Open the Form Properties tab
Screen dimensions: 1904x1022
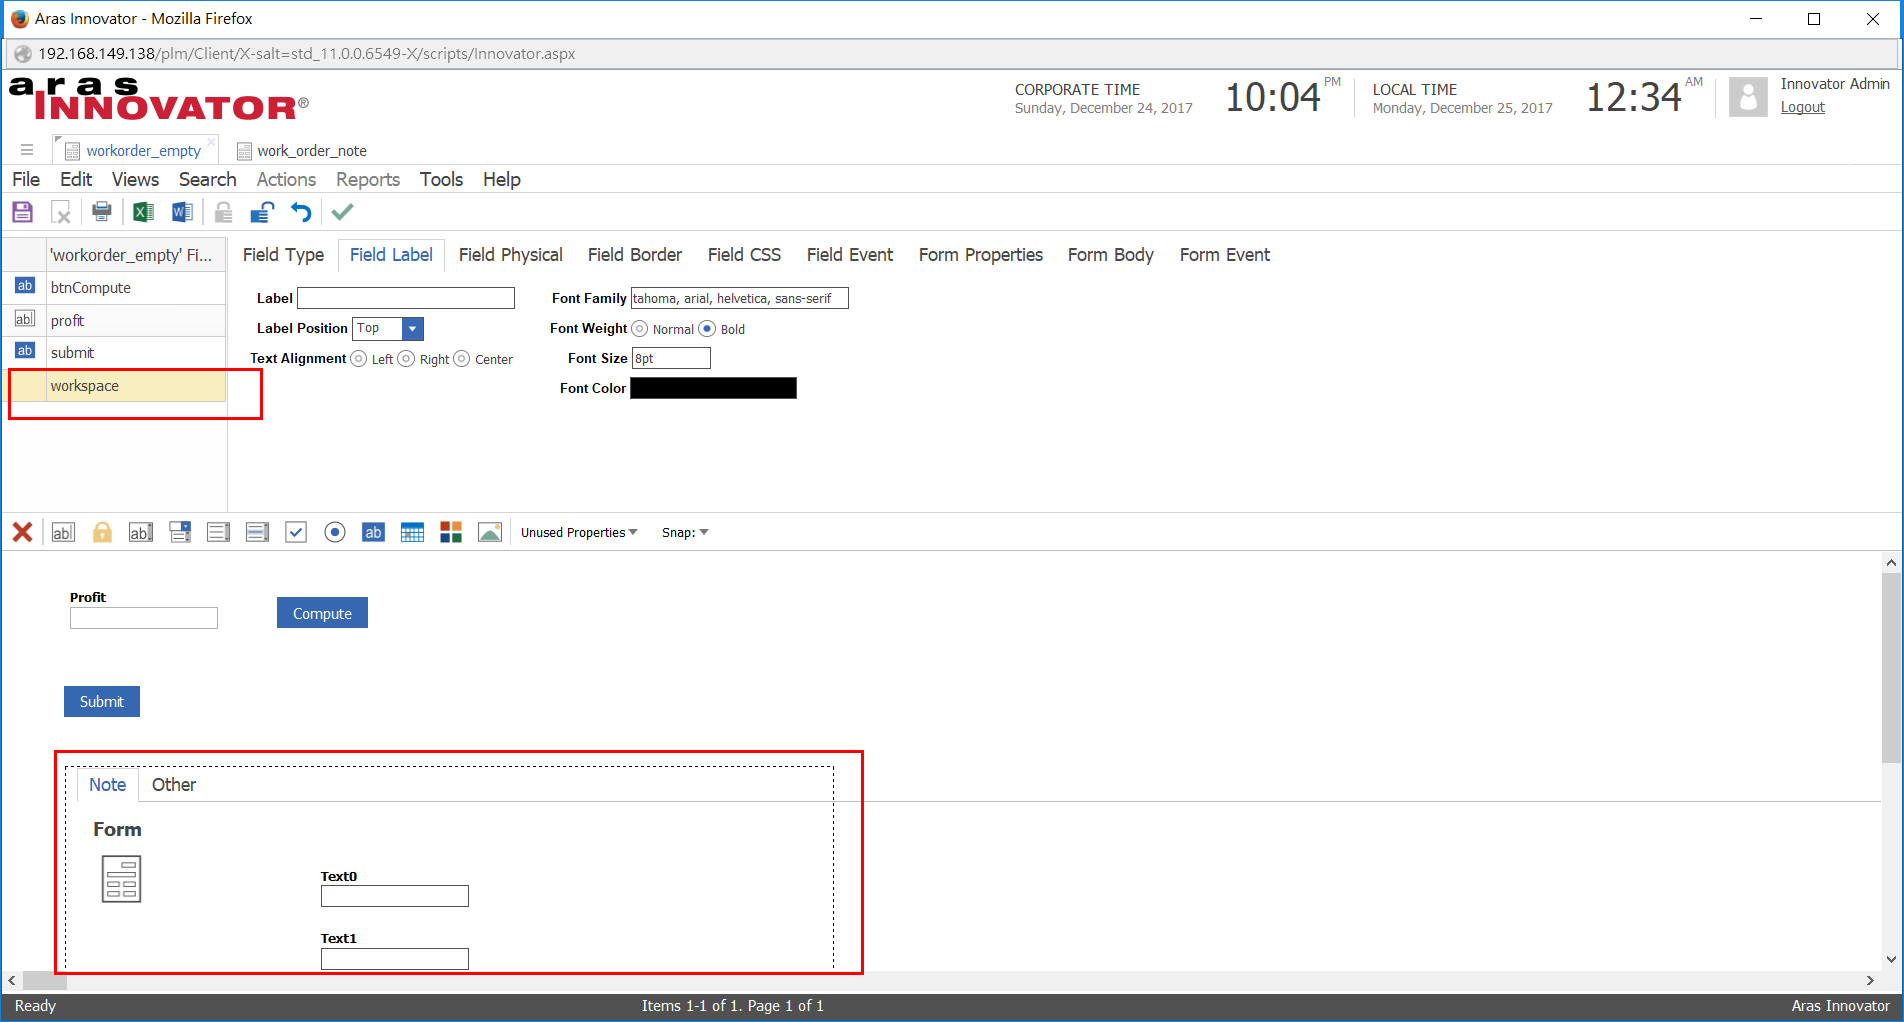click(981, 255)
